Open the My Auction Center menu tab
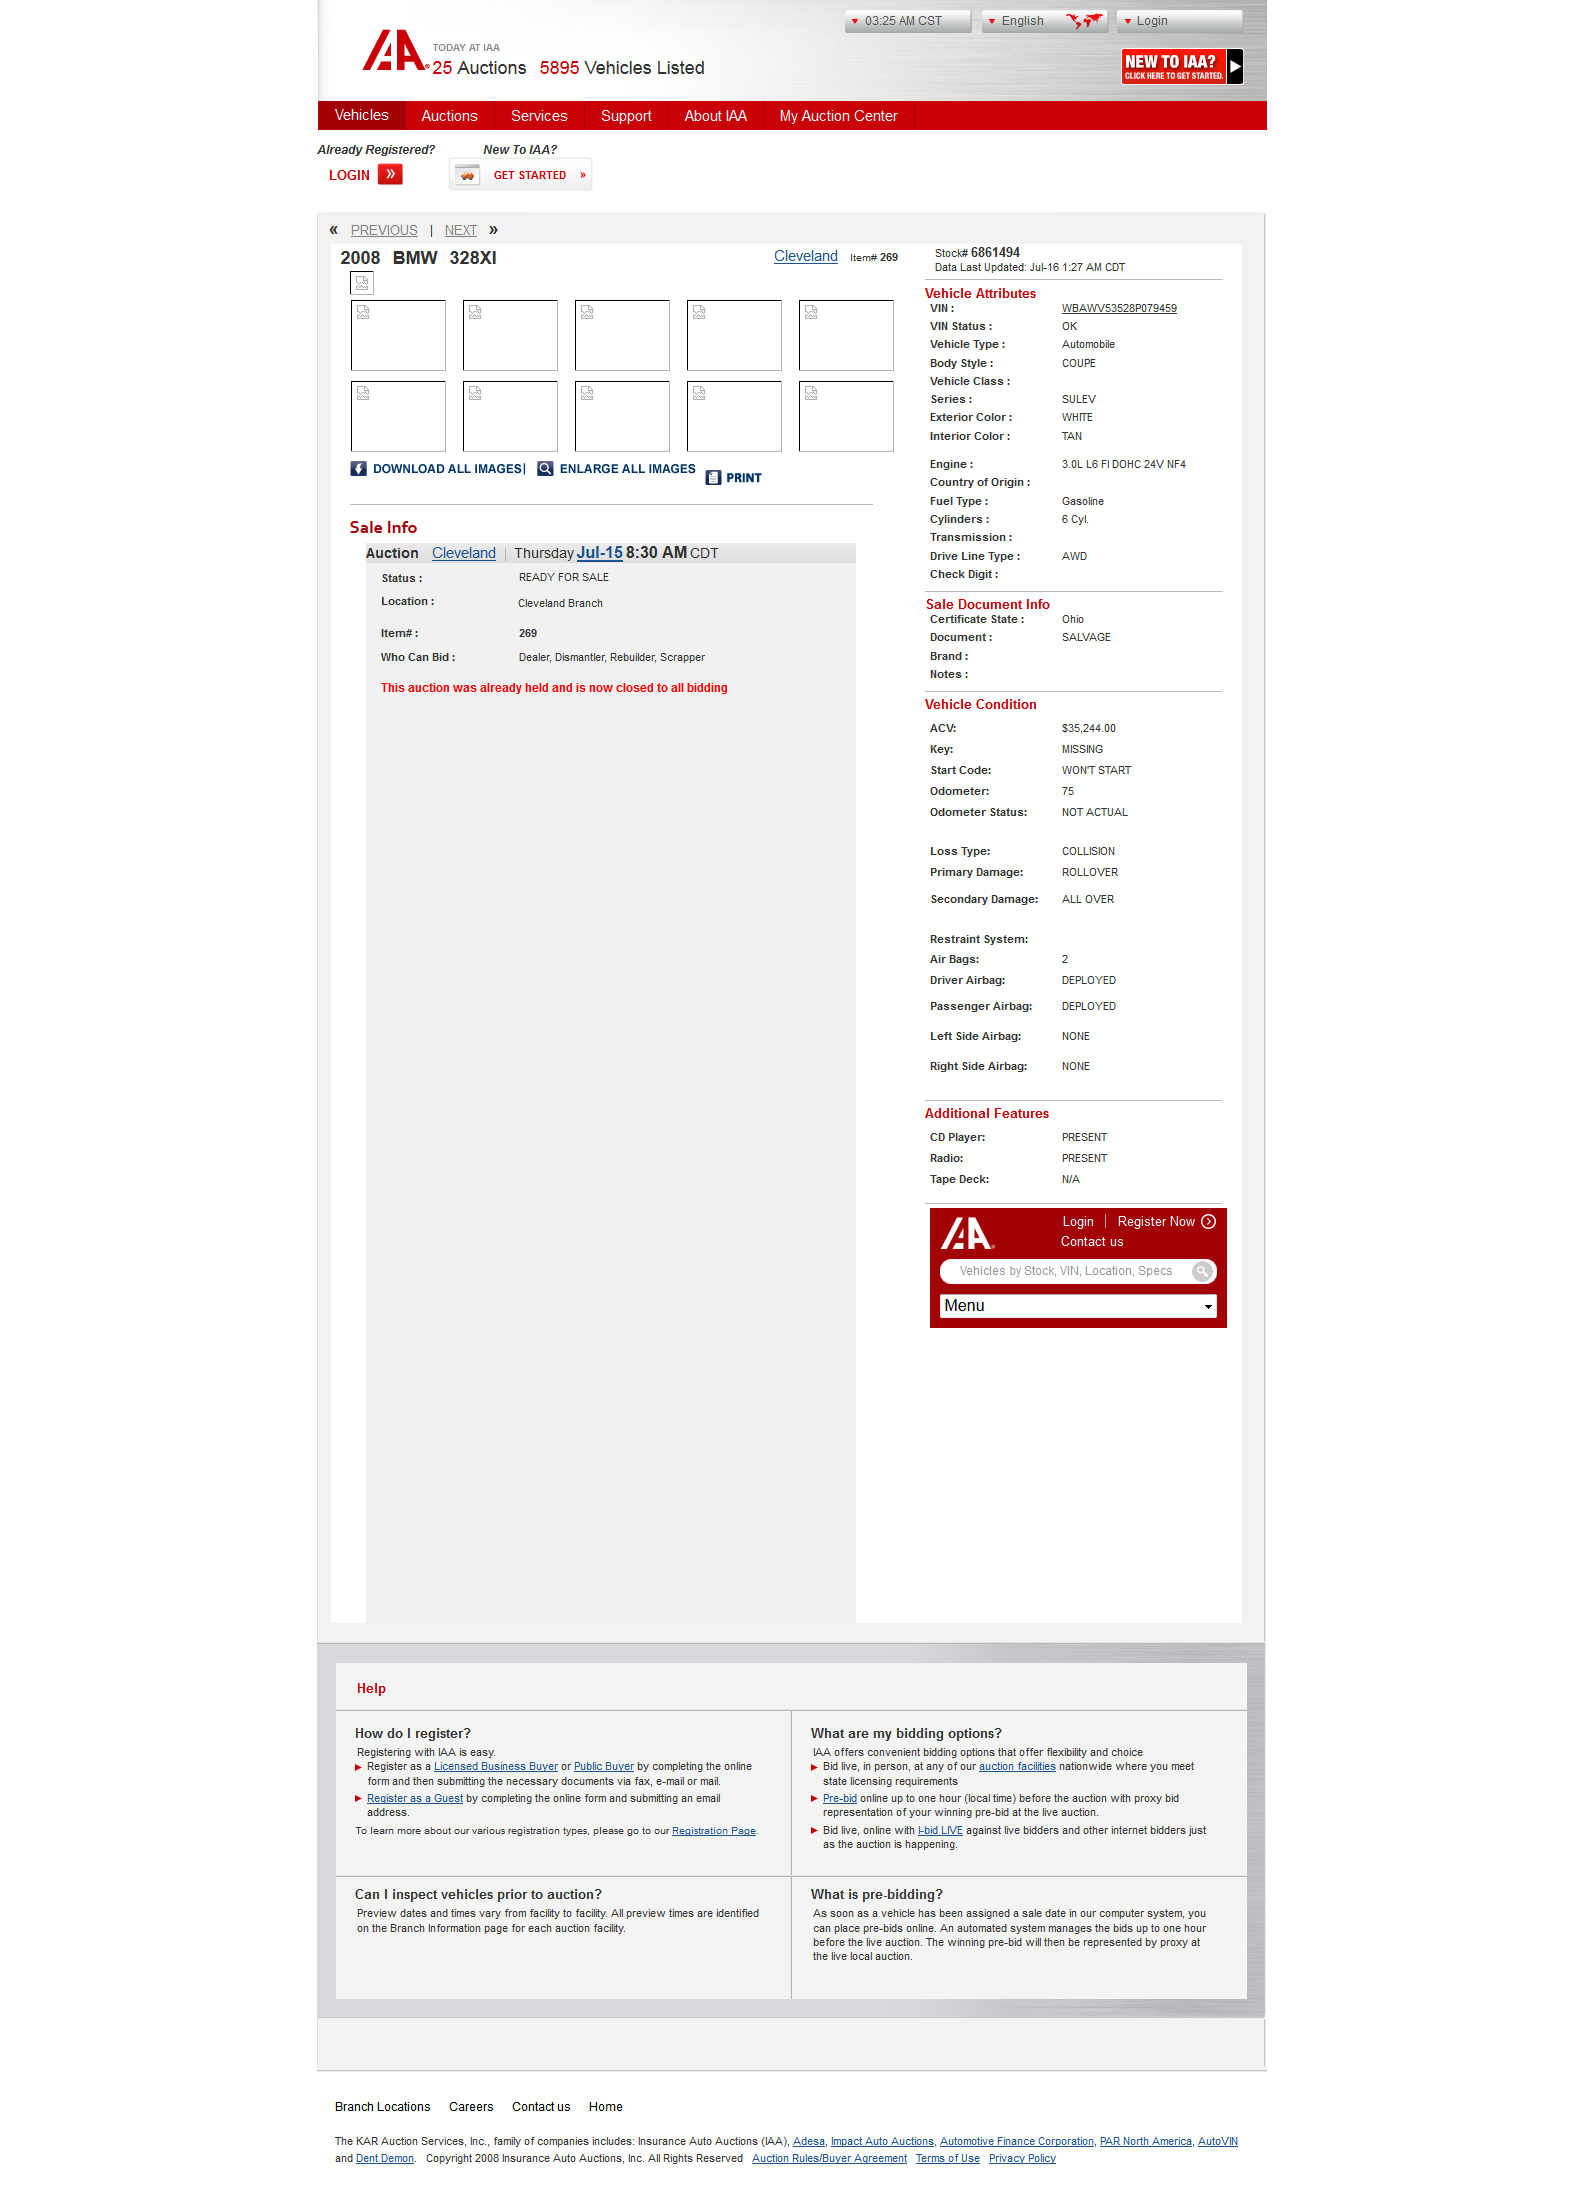Screen dimensions: 1583x2189 838,116
